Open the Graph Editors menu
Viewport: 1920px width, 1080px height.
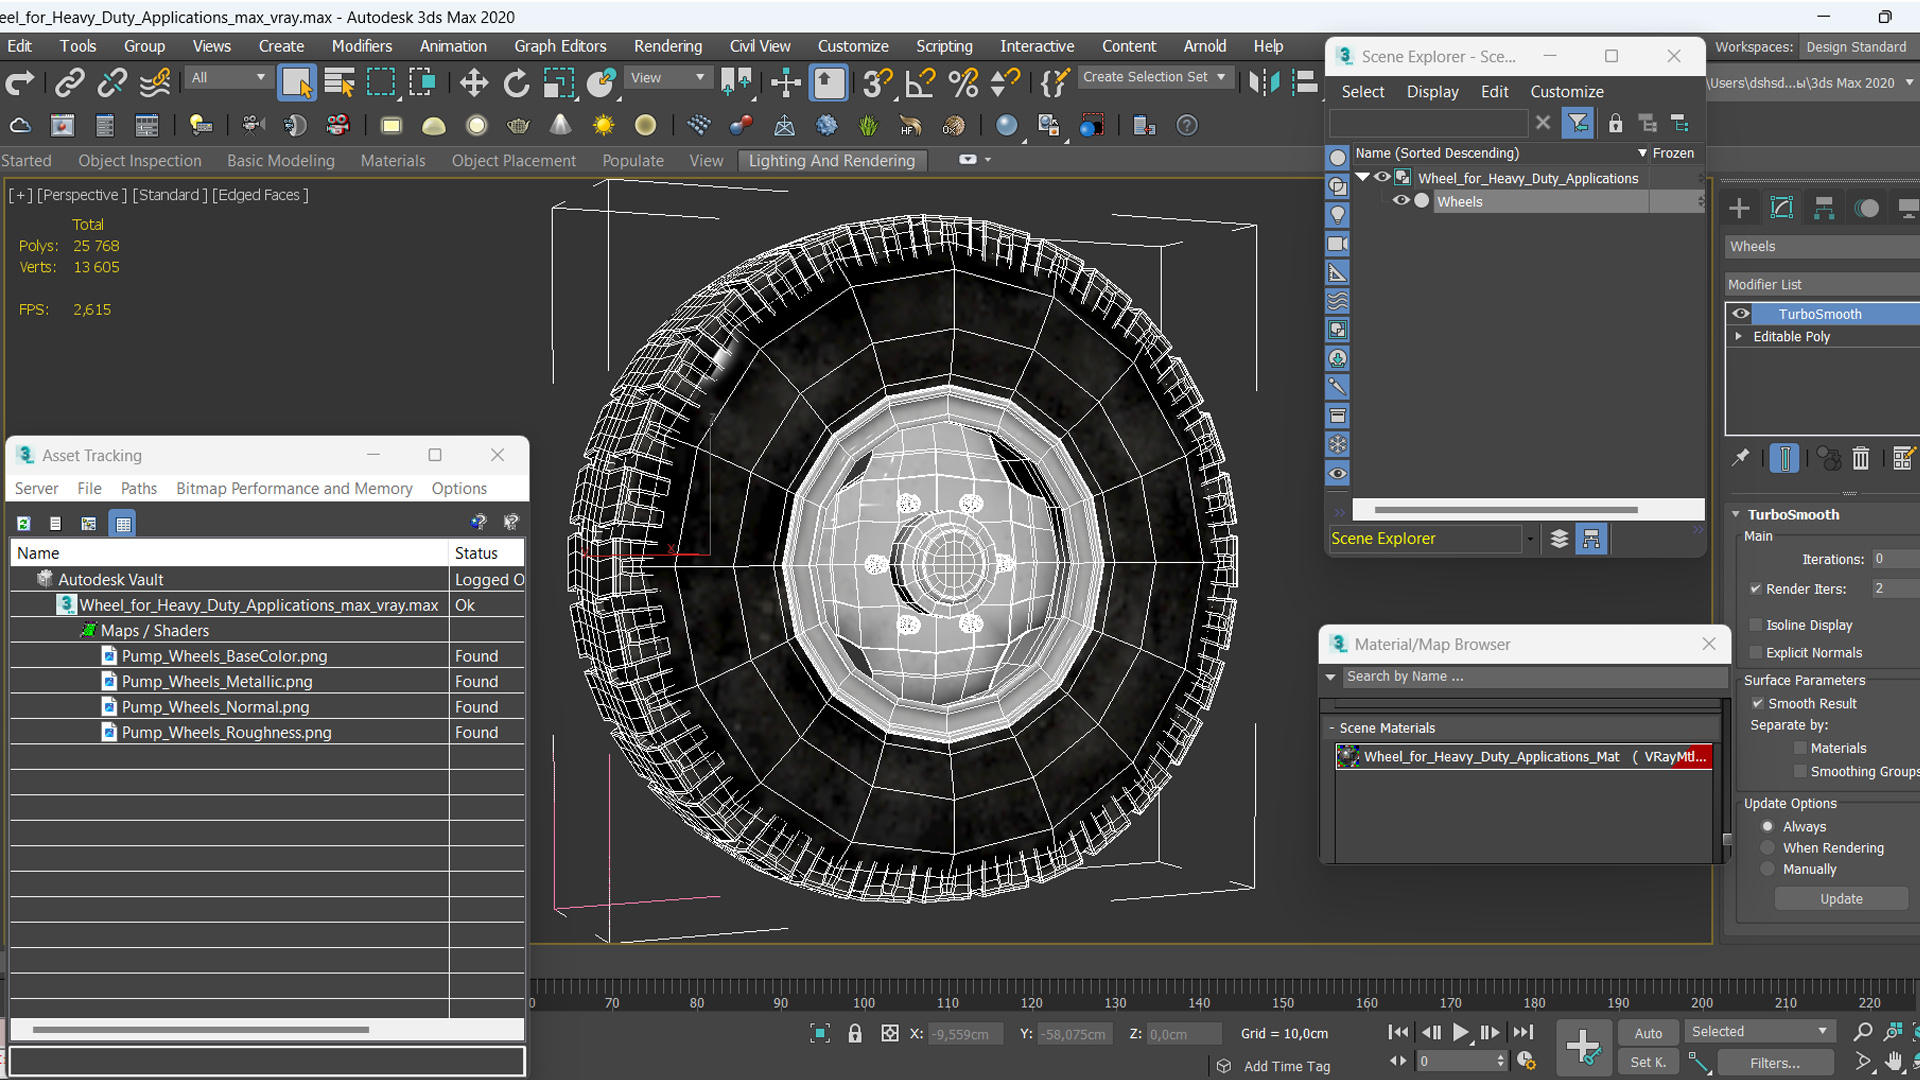tap(560, 46)
